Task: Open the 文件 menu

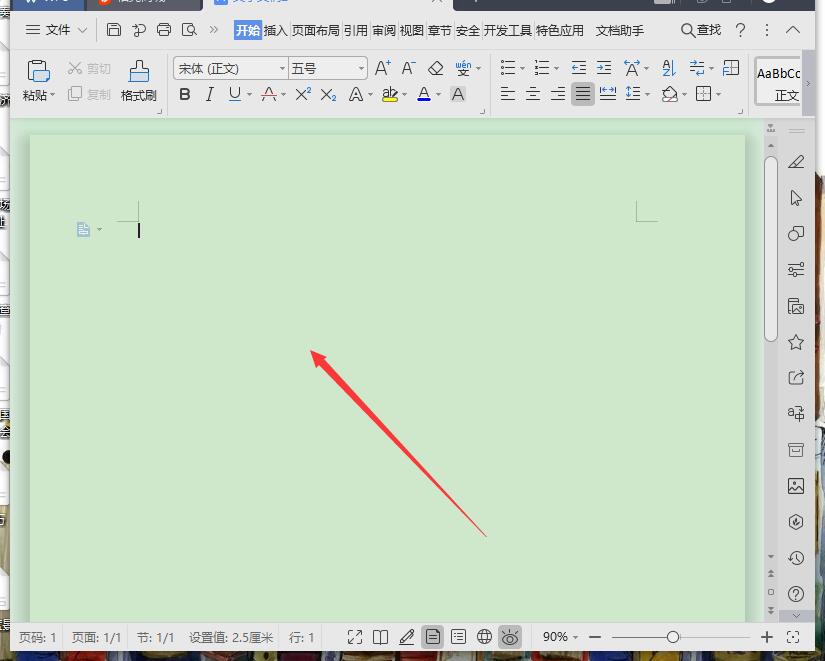Action: click(56, 30)
